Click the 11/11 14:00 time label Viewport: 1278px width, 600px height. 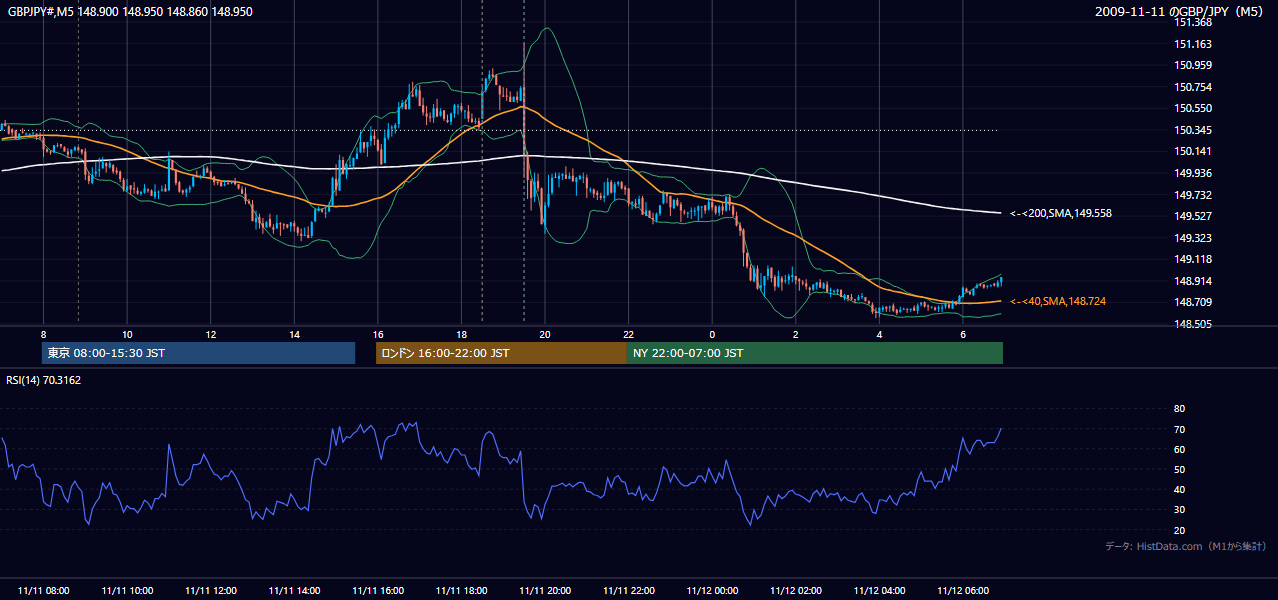coord(294,591)
